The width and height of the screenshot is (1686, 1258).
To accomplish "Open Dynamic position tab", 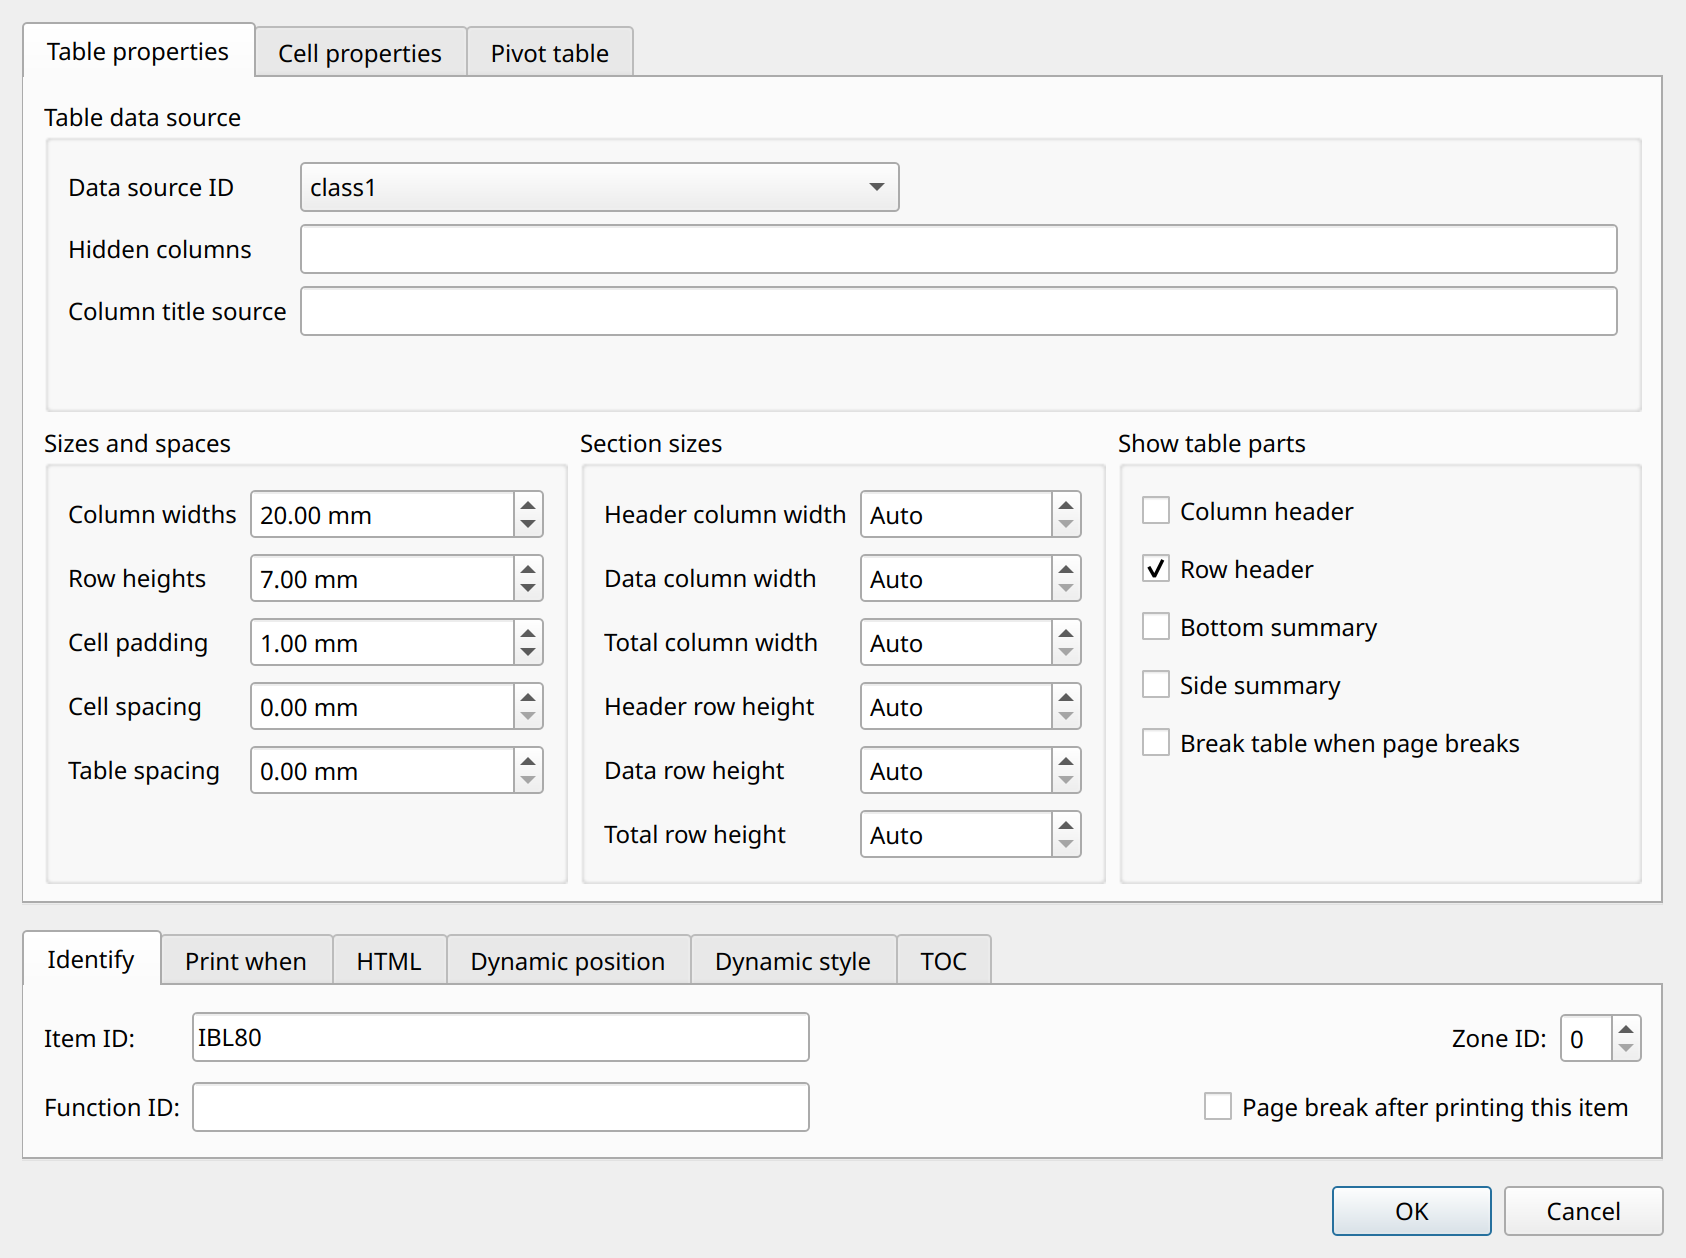I will 568,961.
